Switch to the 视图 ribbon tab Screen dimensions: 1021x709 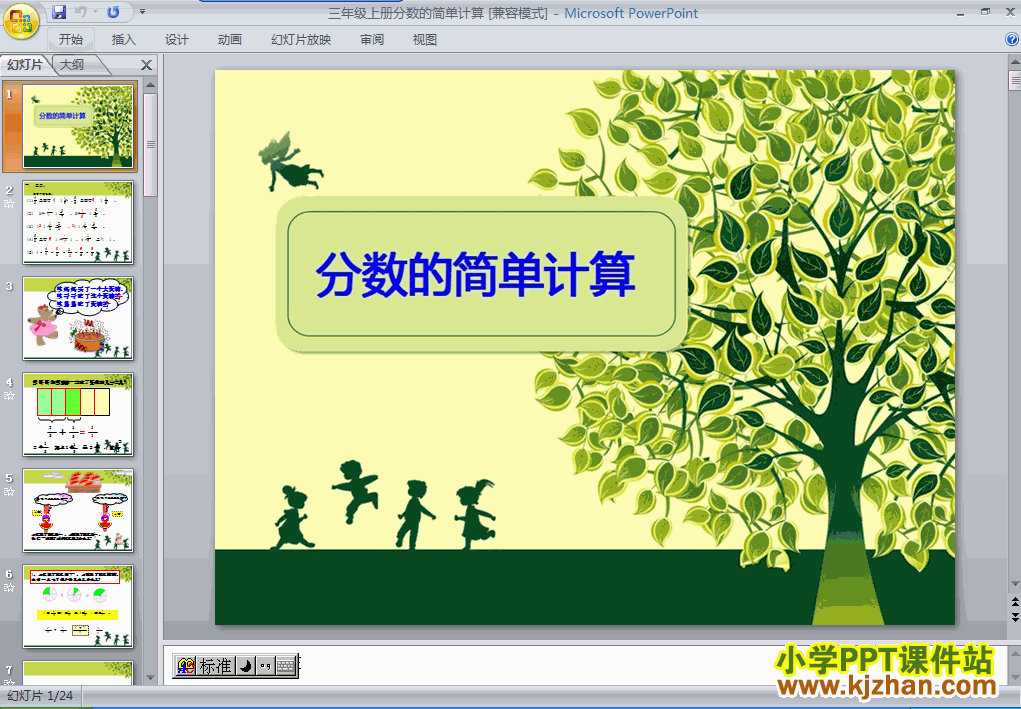coord(425,40)
